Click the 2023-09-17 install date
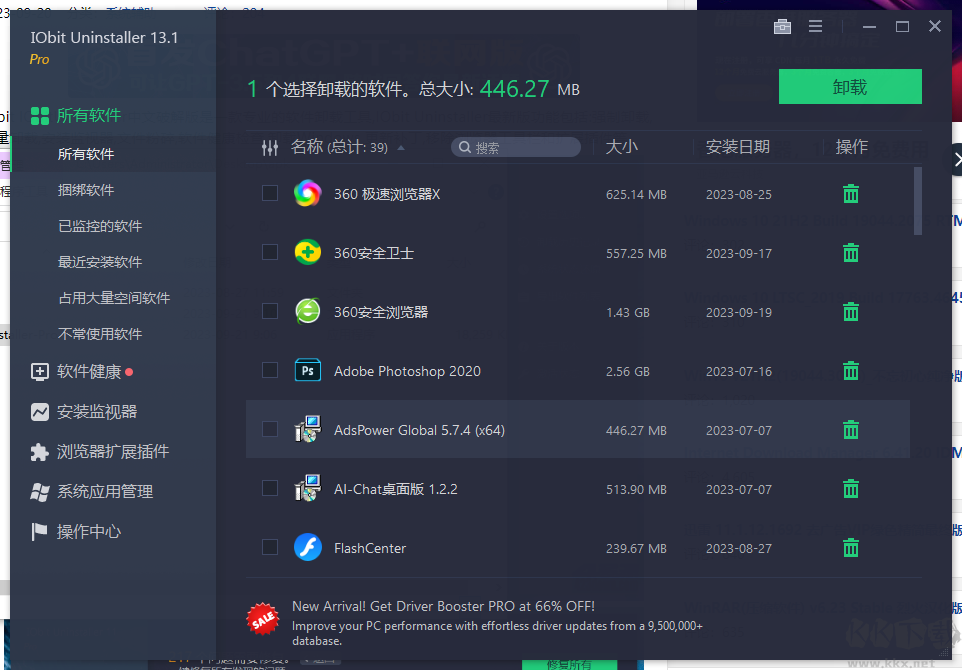 (x=739, y=253)
